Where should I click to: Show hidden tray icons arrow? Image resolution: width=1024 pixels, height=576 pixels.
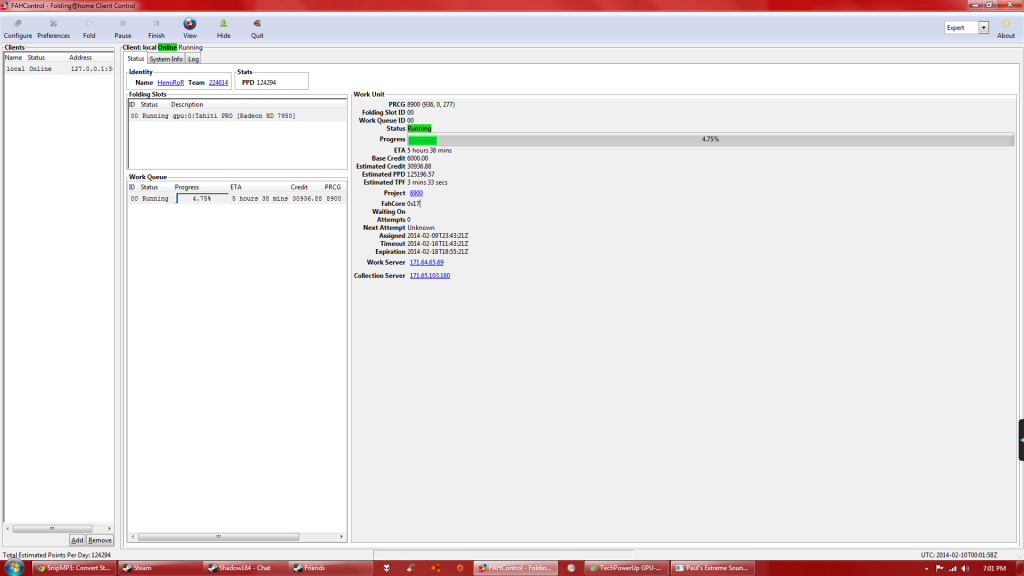926,568
